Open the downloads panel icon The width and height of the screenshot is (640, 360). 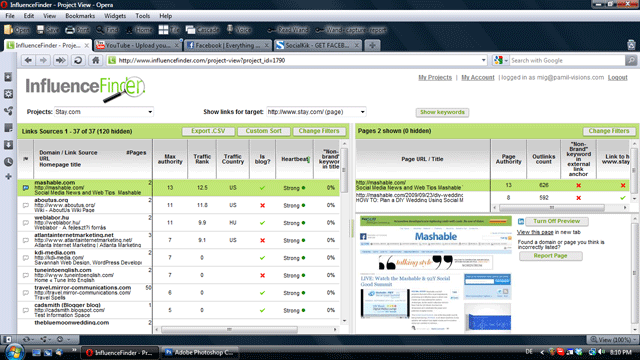(x=8, y=145)
